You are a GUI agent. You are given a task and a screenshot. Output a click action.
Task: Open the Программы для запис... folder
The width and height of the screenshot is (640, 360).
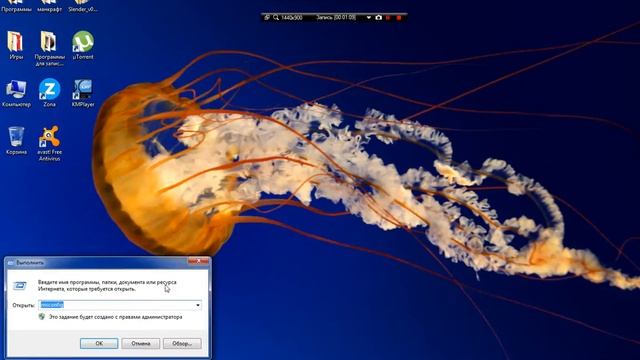[49, 48]
